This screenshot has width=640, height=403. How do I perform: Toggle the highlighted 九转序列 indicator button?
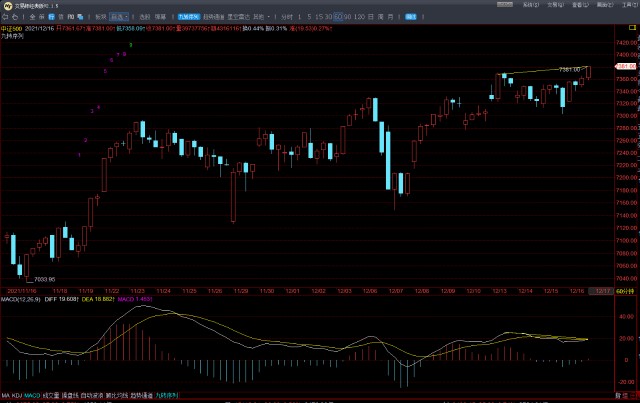tap(189, 17)
